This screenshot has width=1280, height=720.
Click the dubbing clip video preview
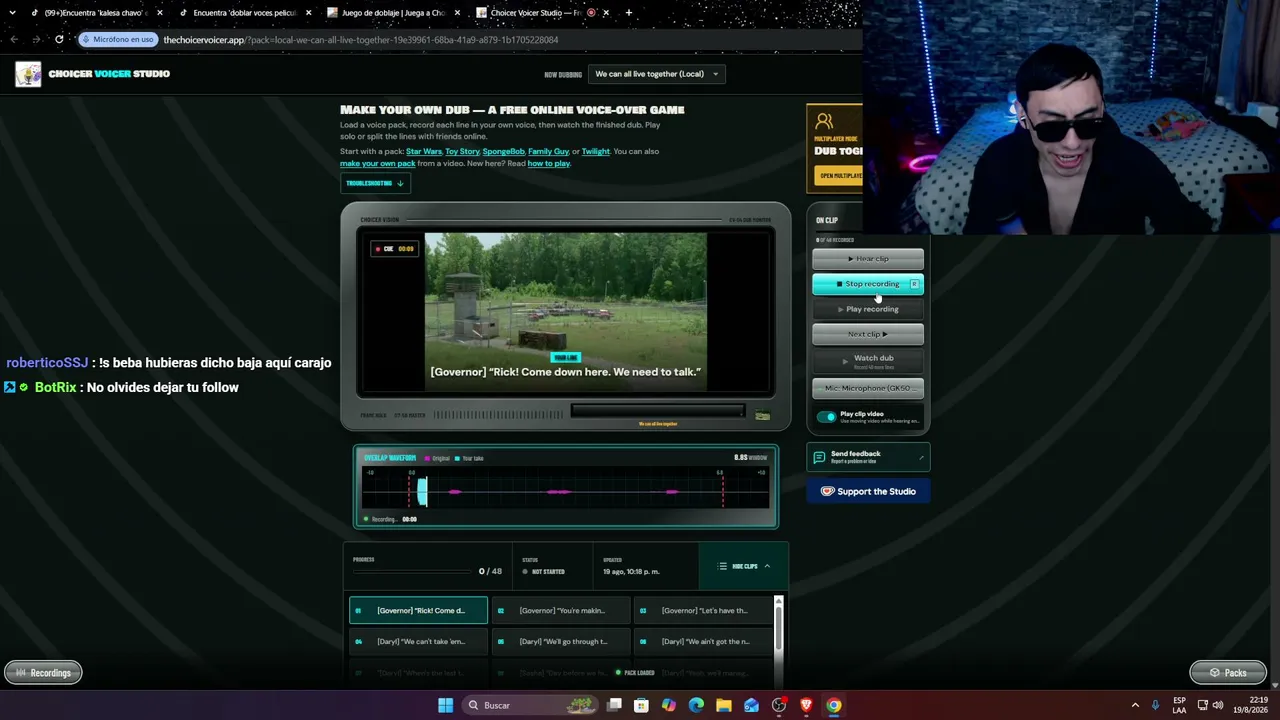pyautogui.click(x=566, y=314)
